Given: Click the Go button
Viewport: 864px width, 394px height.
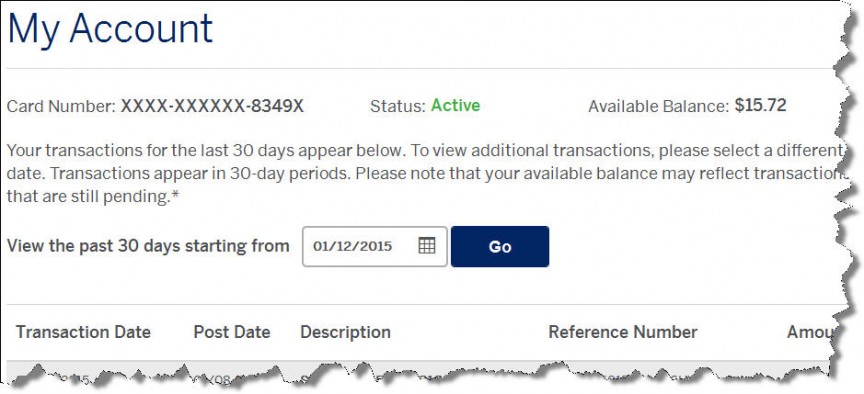Looking at the screenshot, I should click(500, 246).
